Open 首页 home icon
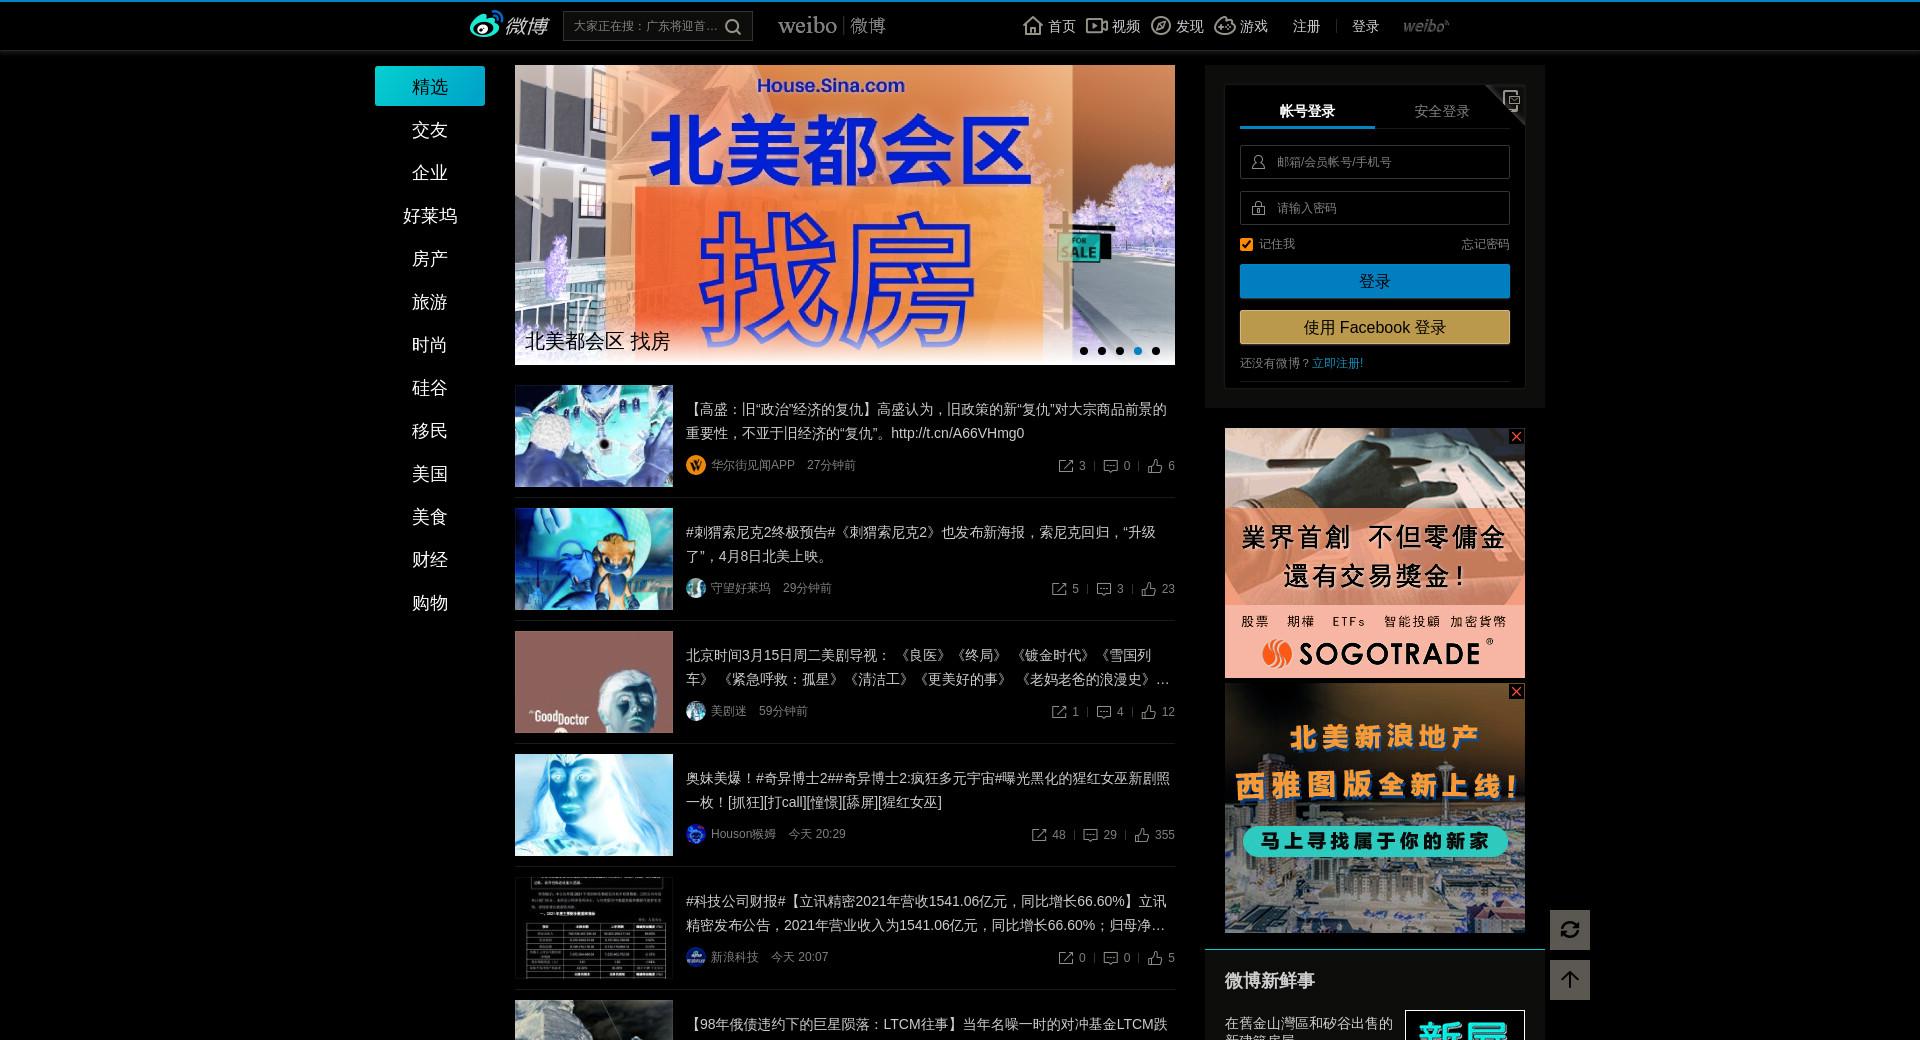The width and height of the screenshot is (1920, 1040). coord(1033,26)
